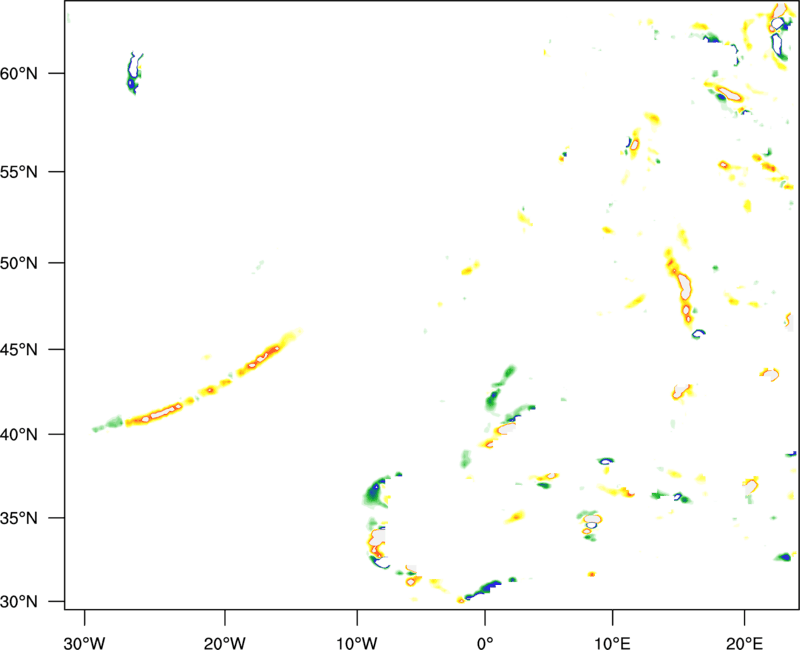Click the 35°N latitude label

[19, 518]
